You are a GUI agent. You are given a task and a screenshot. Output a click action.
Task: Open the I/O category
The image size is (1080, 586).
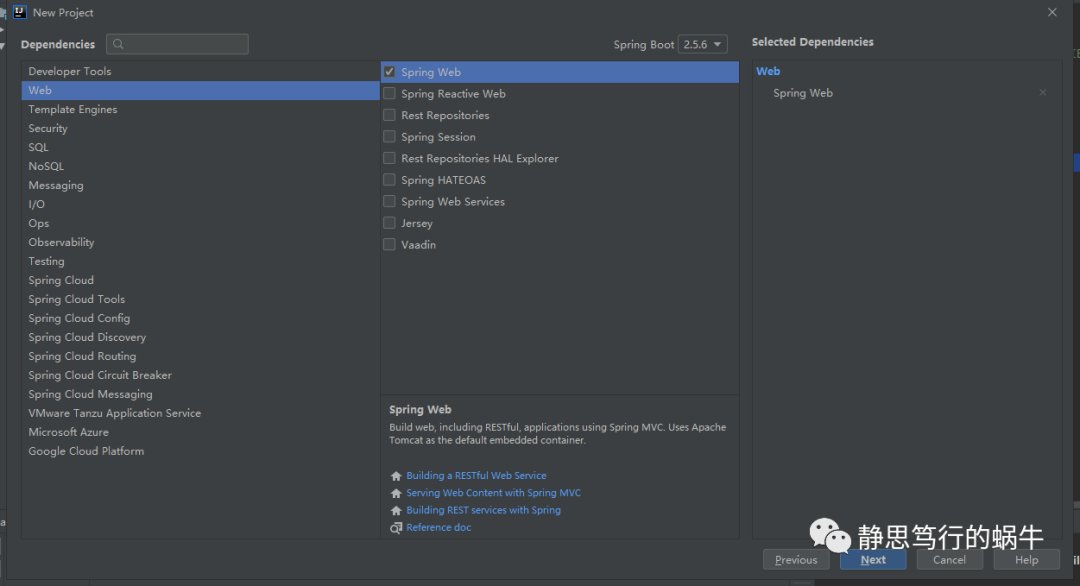tap(200, 205)
